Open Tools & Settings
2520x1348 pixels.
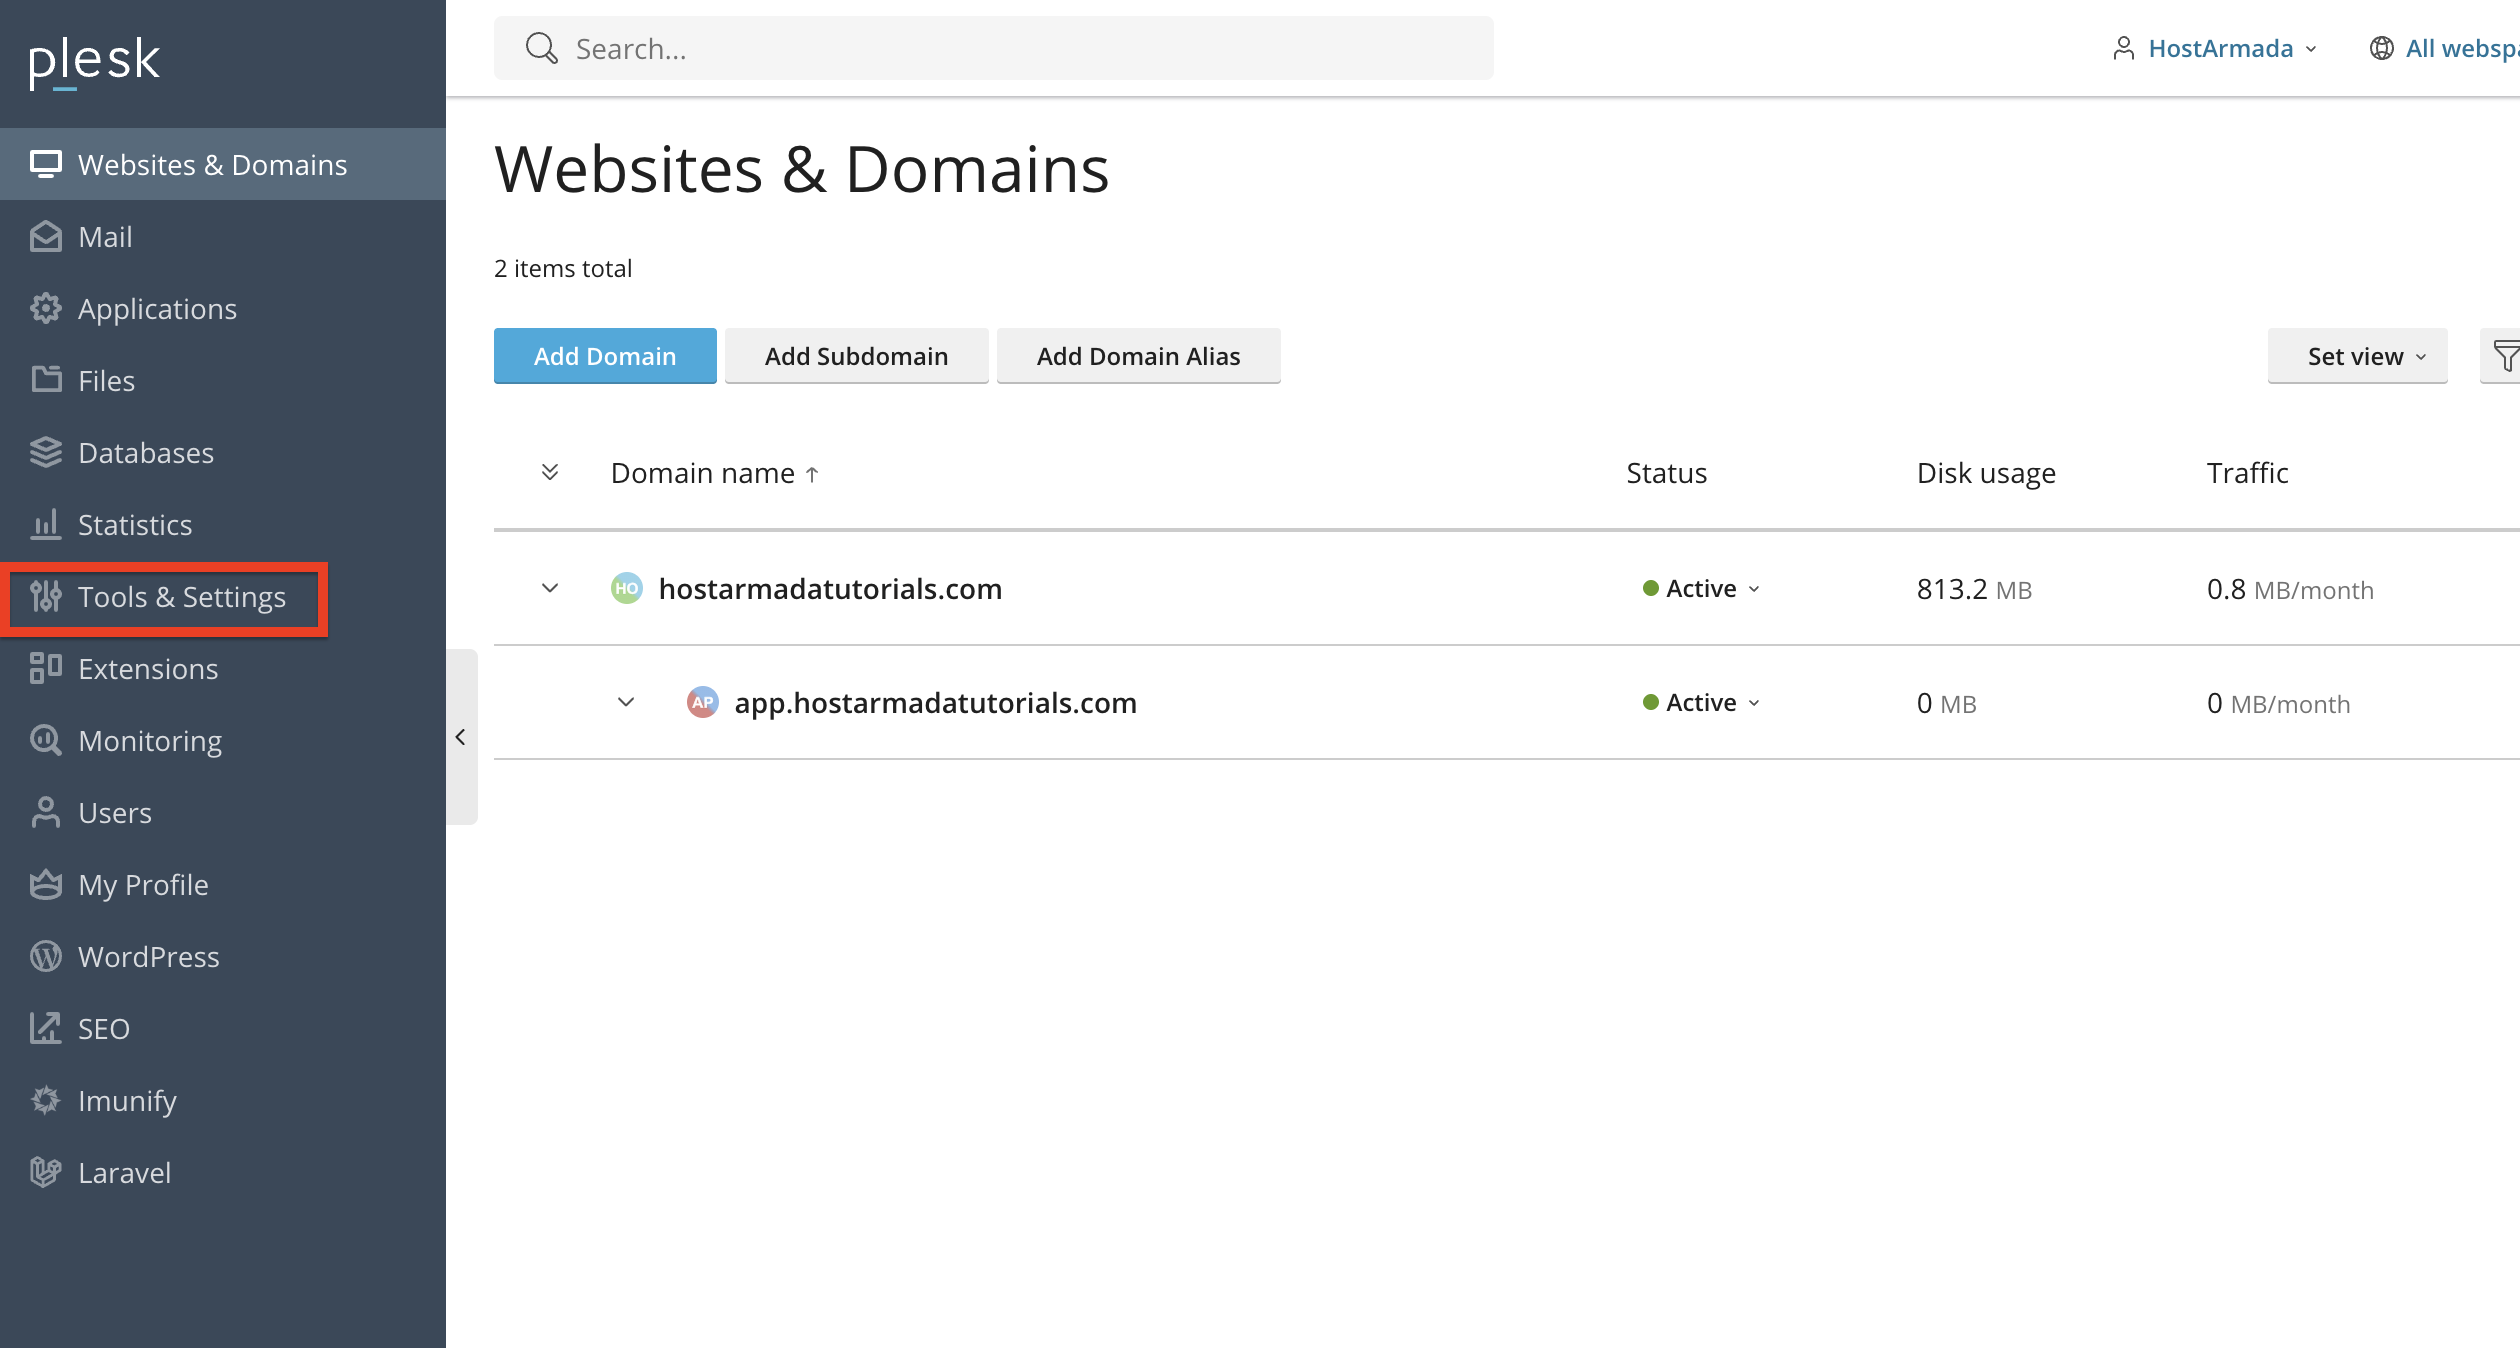[x=223, y=596]
